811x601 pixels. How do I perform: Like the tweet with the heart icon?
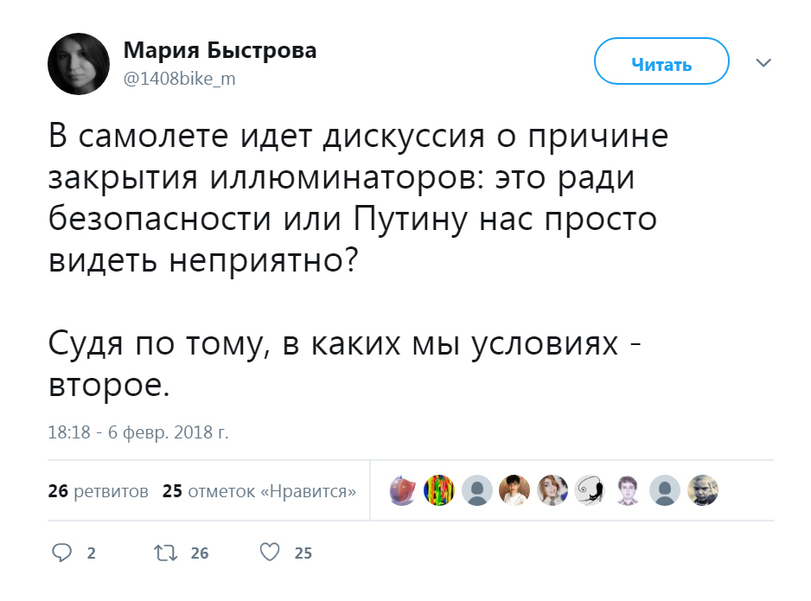click(x=268, y=553)
